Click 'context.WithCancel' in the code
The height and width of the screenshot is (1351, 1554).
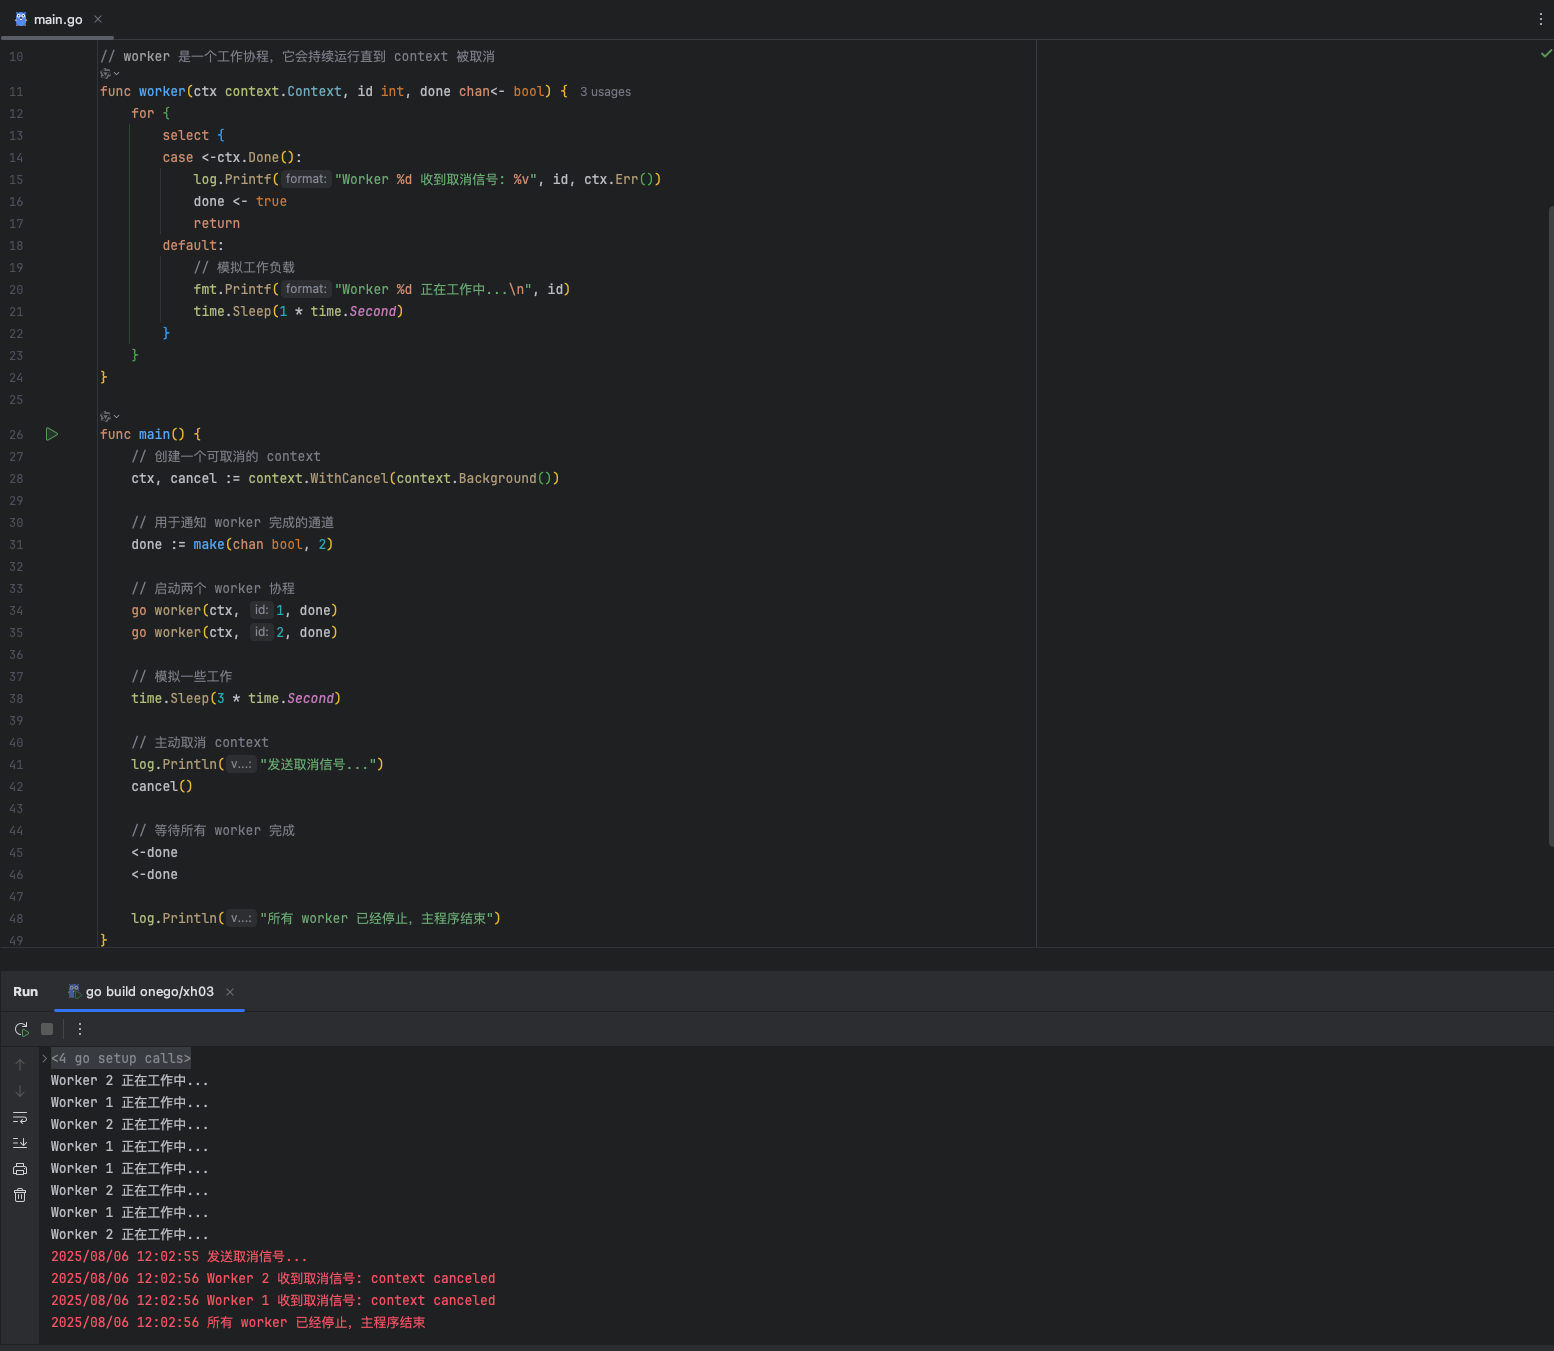click(318, 479)
